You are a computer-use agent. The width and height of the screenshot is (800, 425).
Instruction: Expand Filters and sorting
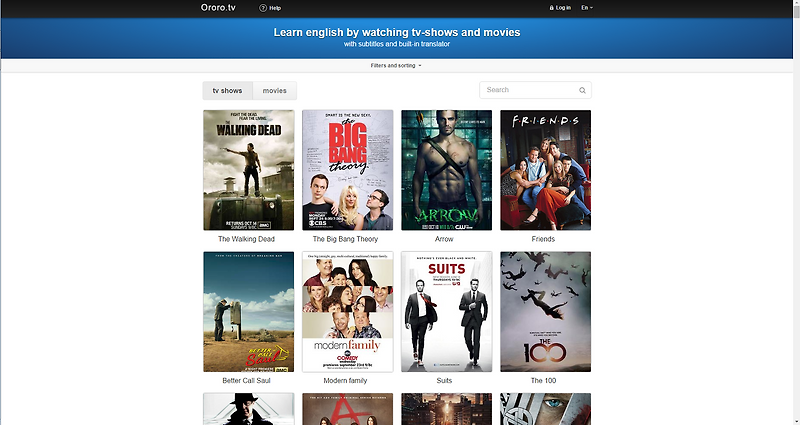396,65
